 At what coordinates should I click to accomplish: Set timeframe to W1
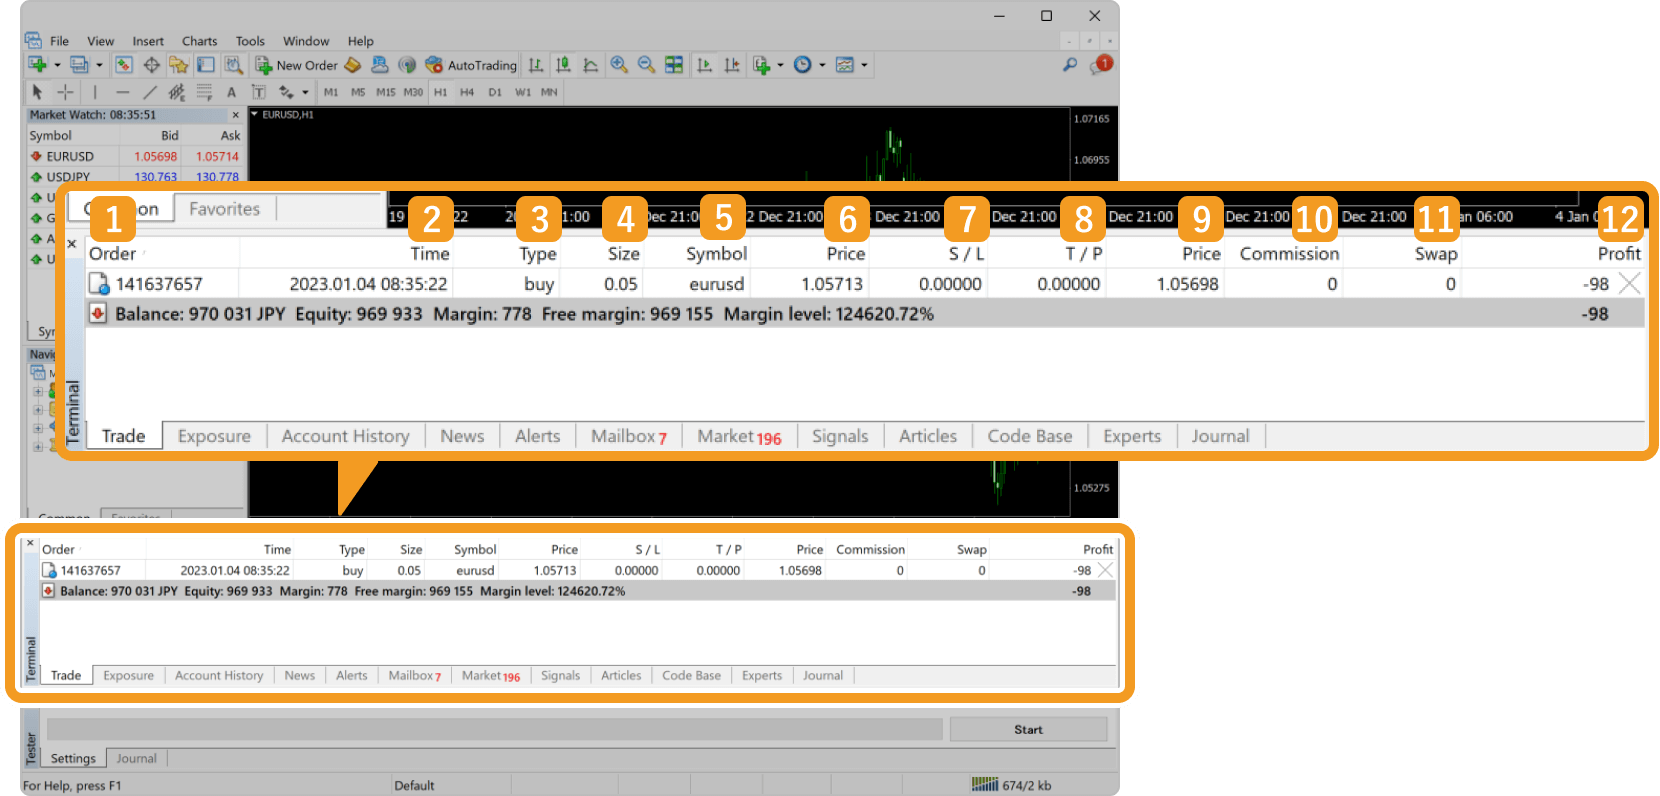tap(523, 92)
